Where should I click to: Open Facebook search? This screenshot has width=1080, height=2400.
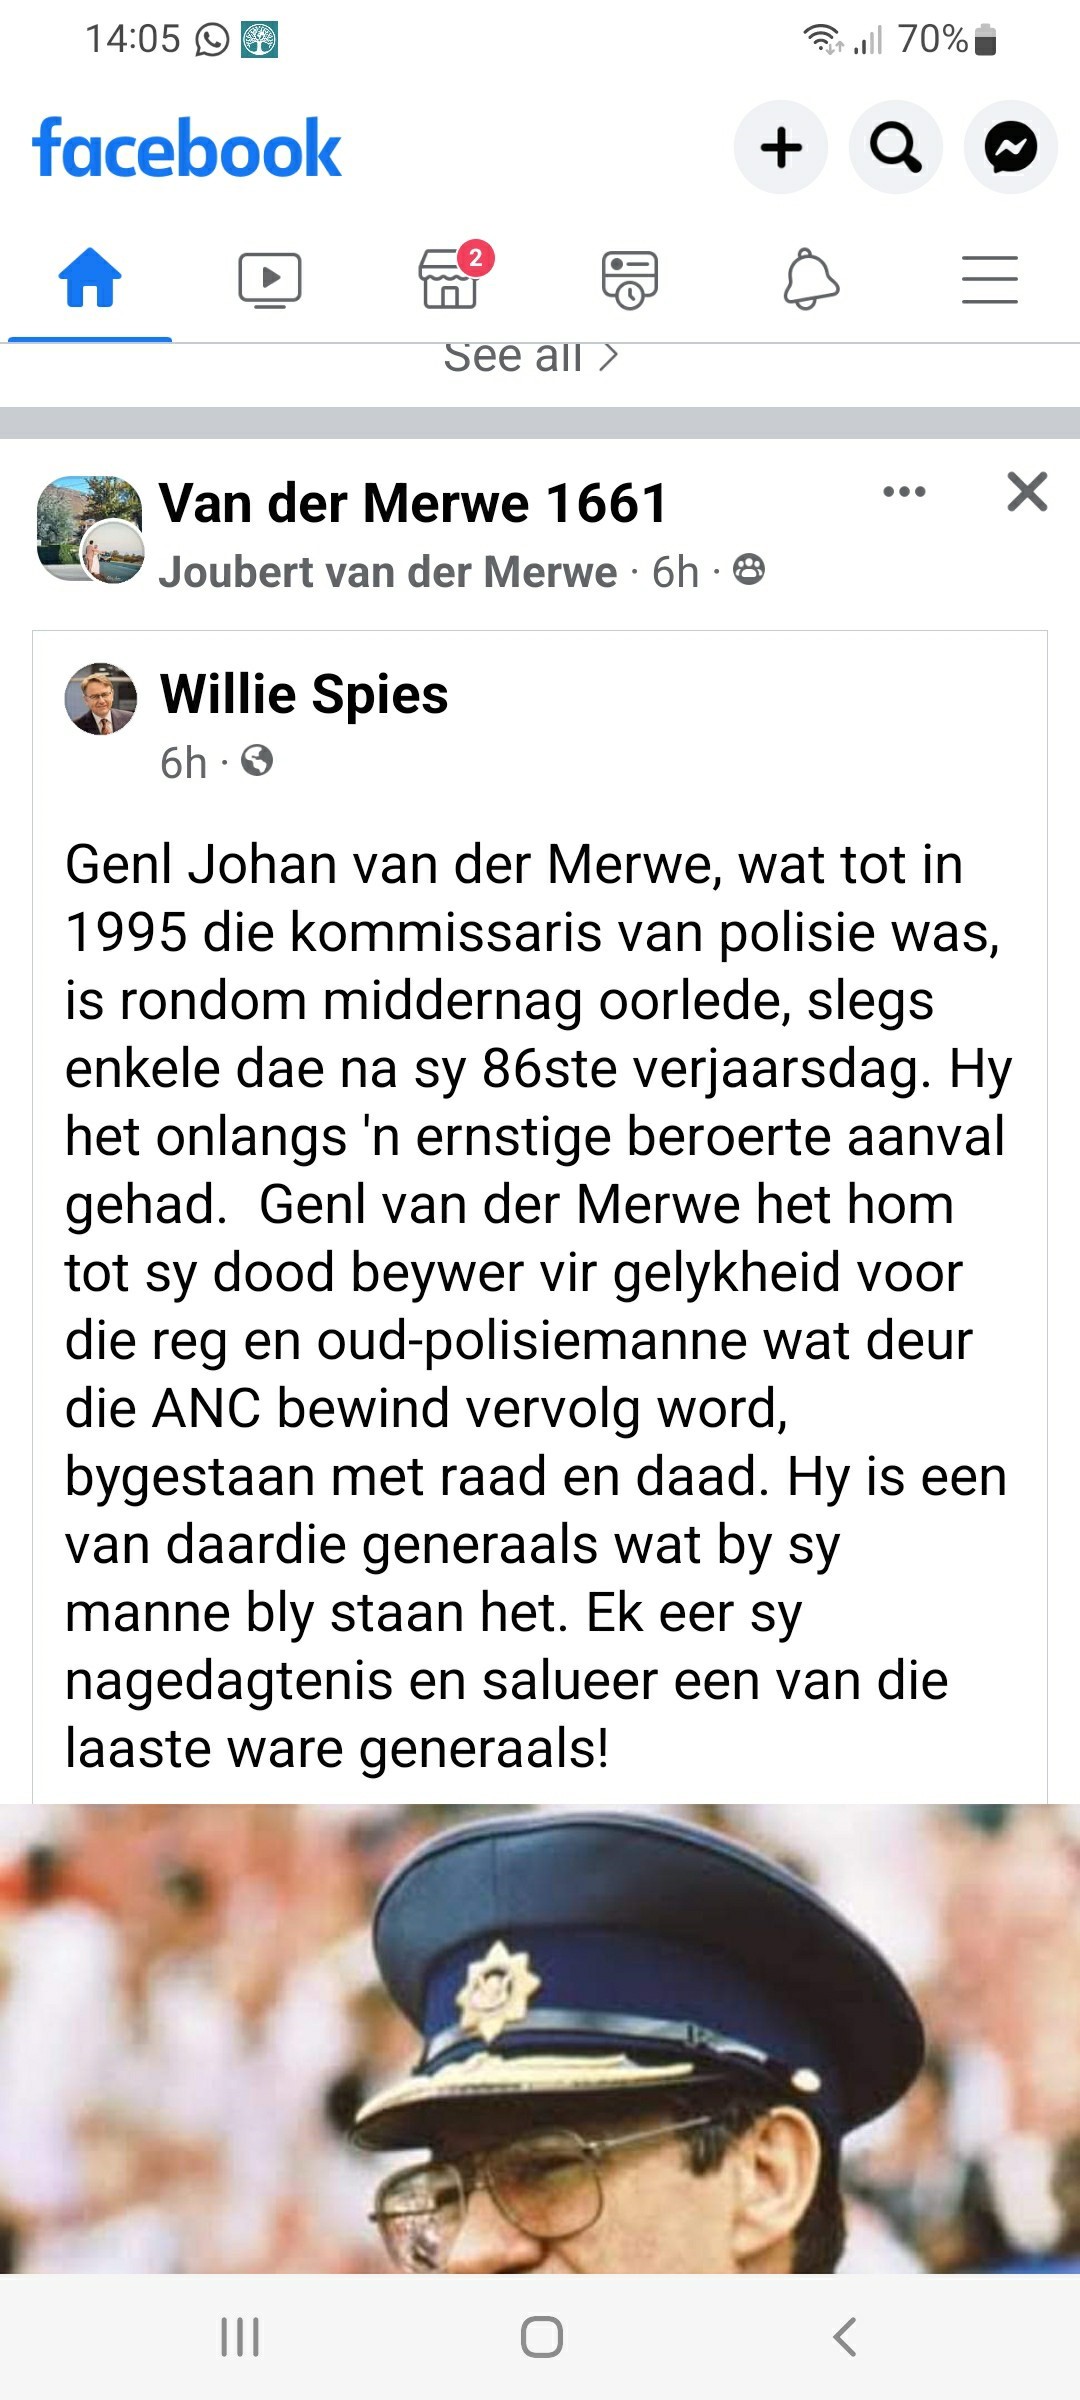pyautogui.click(x=895, y=148)
